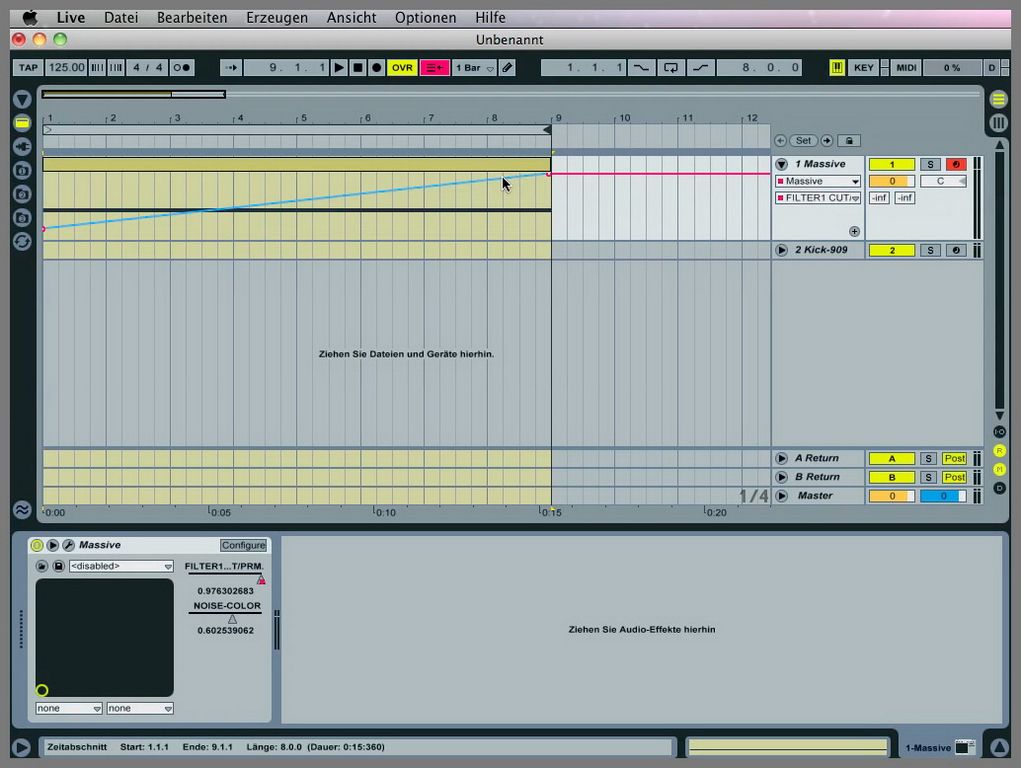This screenshot has width=1021, height=768.
Task: Open the Ansicht menu
Action: [352, 18]
